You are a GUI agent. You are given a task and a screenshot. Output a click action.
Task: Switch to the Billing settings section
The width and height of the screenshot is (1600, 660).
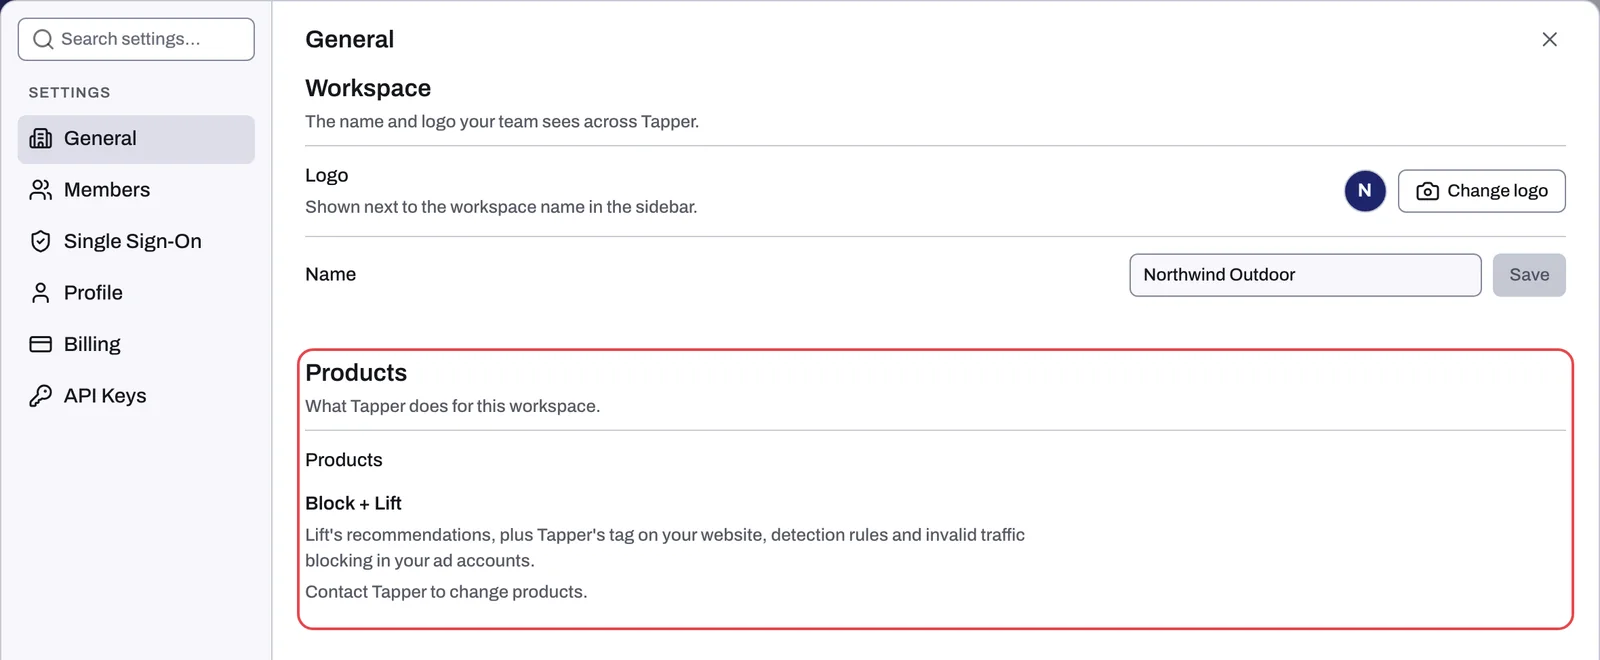tap(136, 344)
